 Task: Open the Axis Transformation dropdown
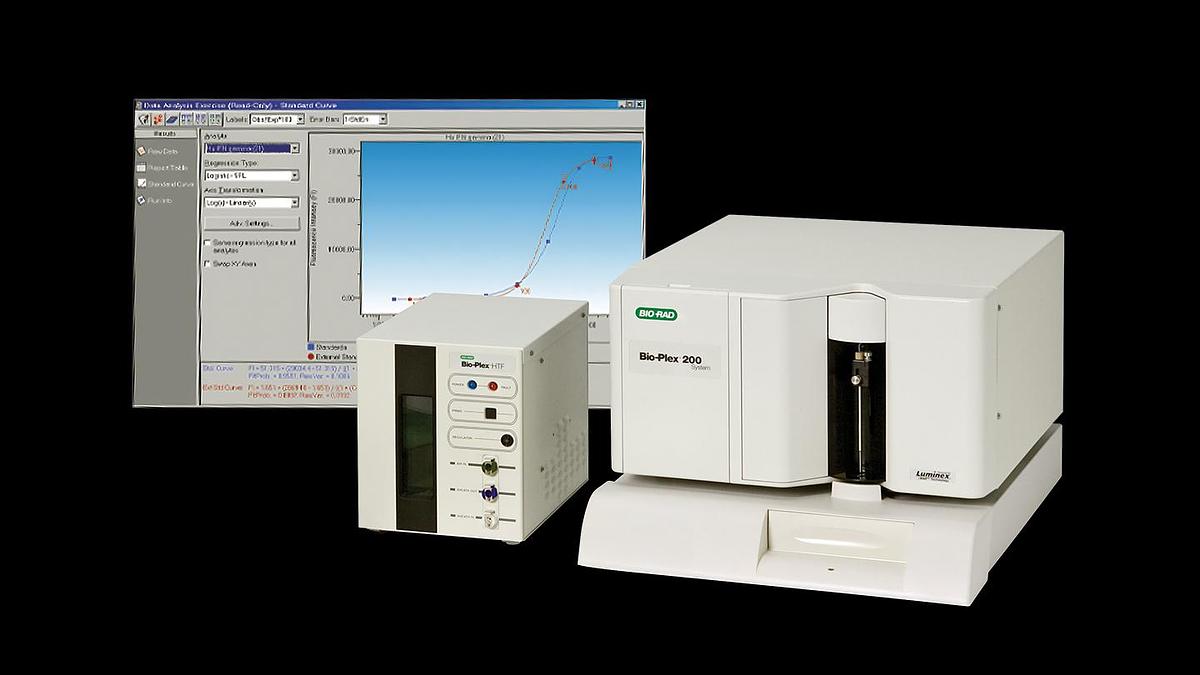[x=252, y=203]
